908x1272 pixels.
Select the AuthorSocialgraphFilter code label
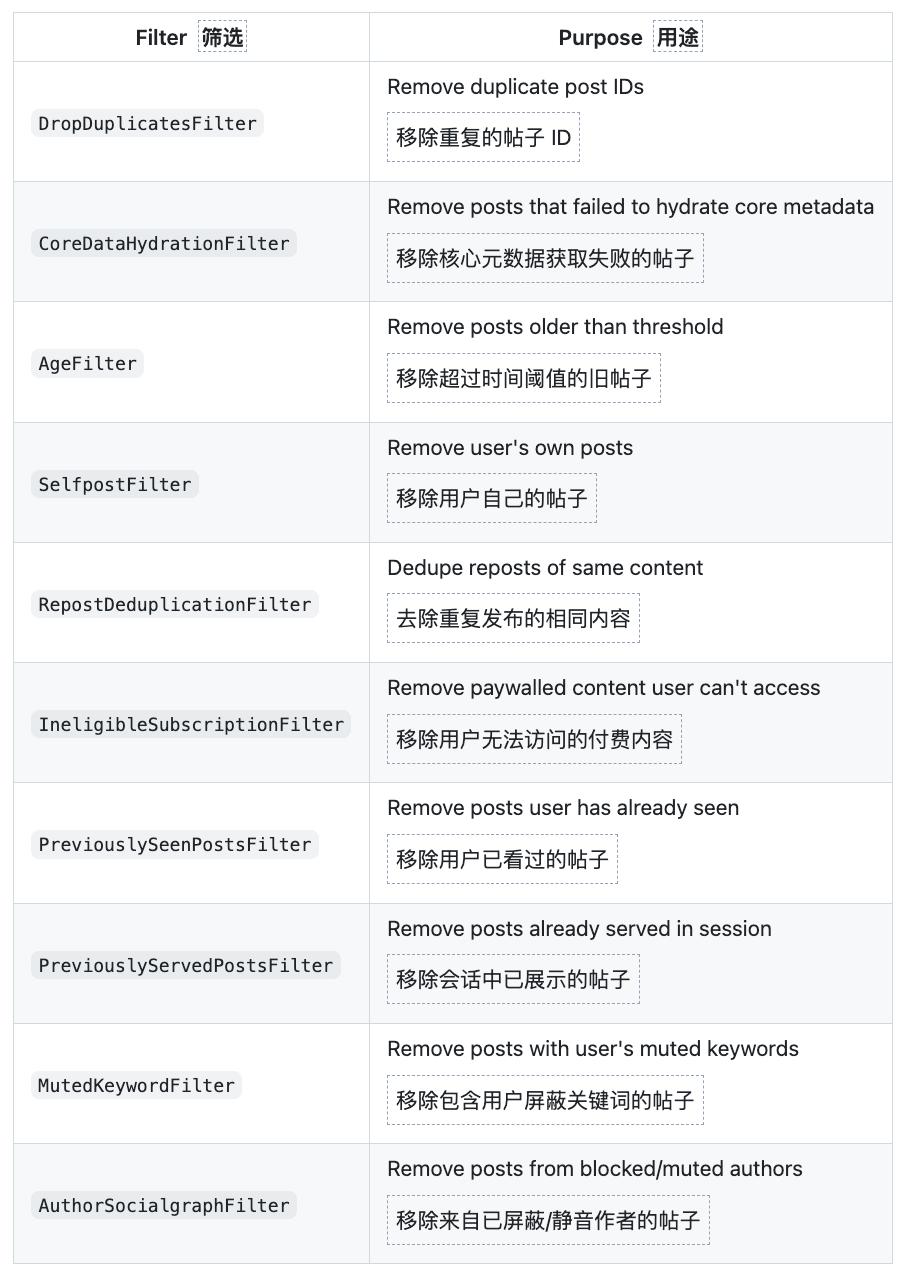click(x=164, y=1206)
